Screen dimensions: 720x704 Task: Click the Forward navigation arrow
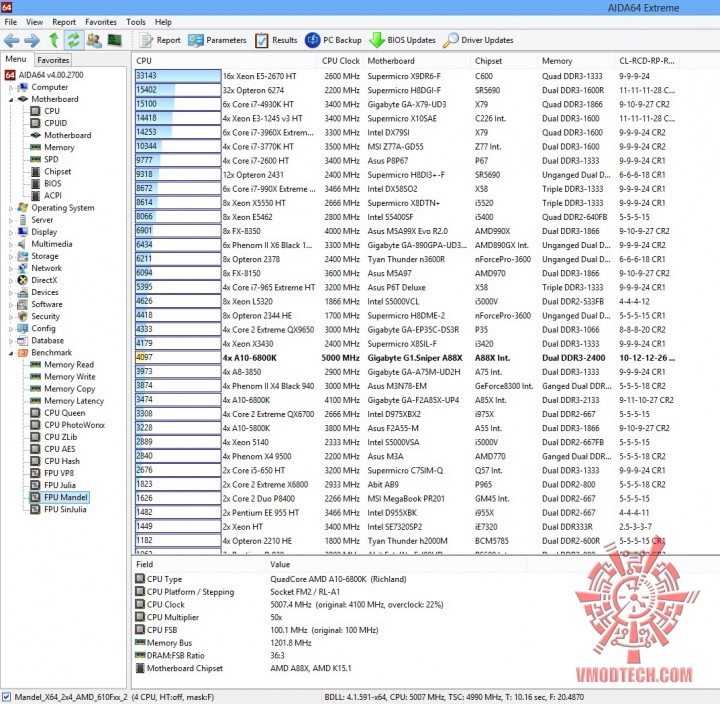[32, 40]
